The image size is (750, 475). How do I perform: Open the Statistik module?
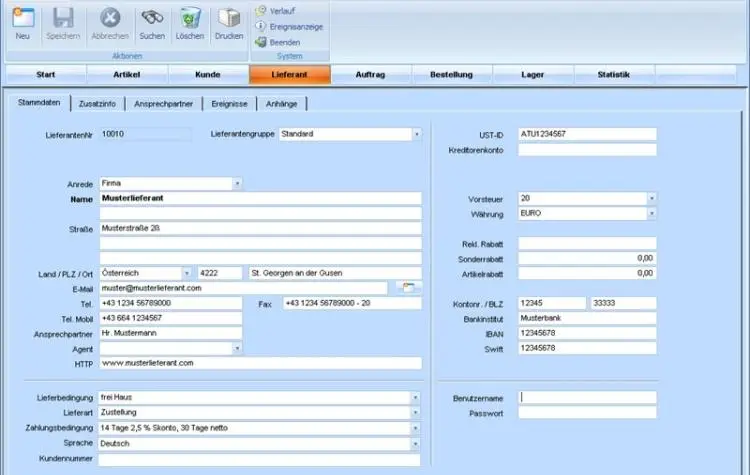tap(613, 75)
